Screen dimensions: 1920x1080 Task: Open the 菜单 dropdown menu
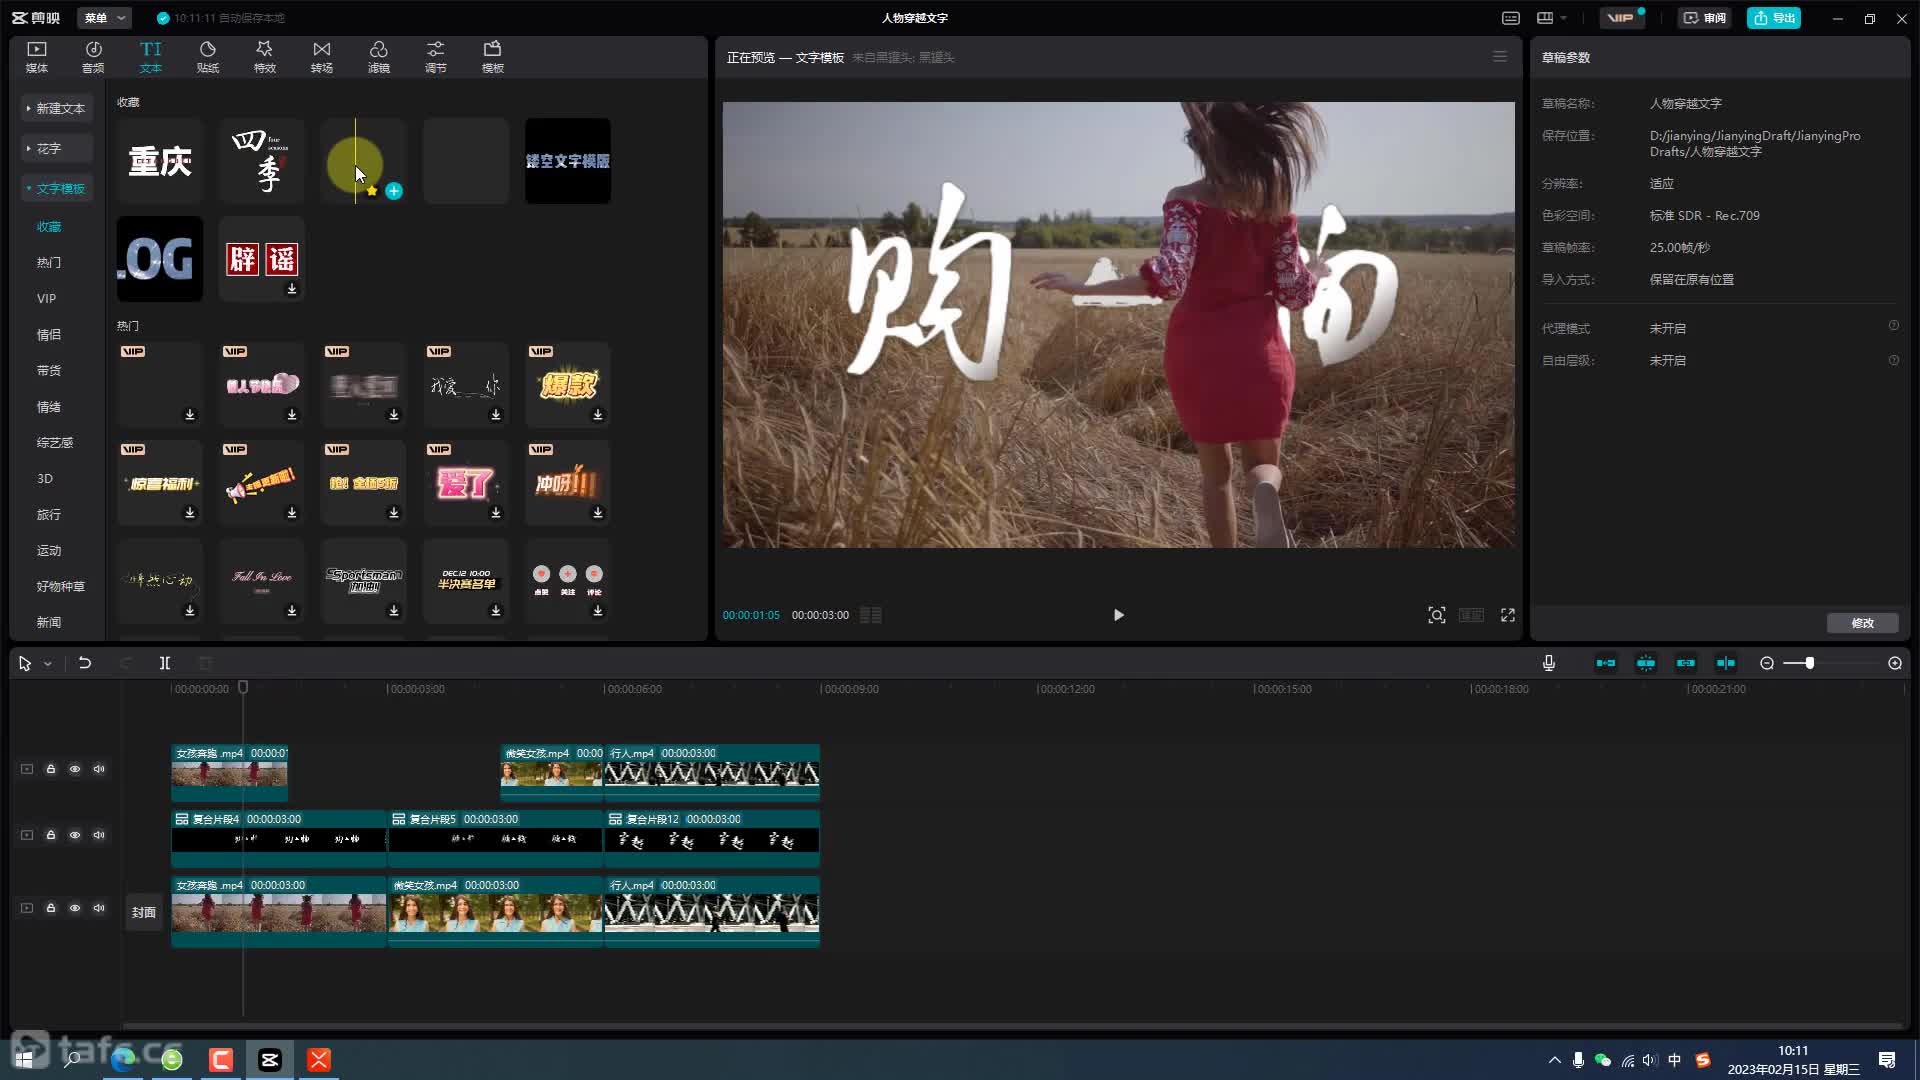pos(105,18)
